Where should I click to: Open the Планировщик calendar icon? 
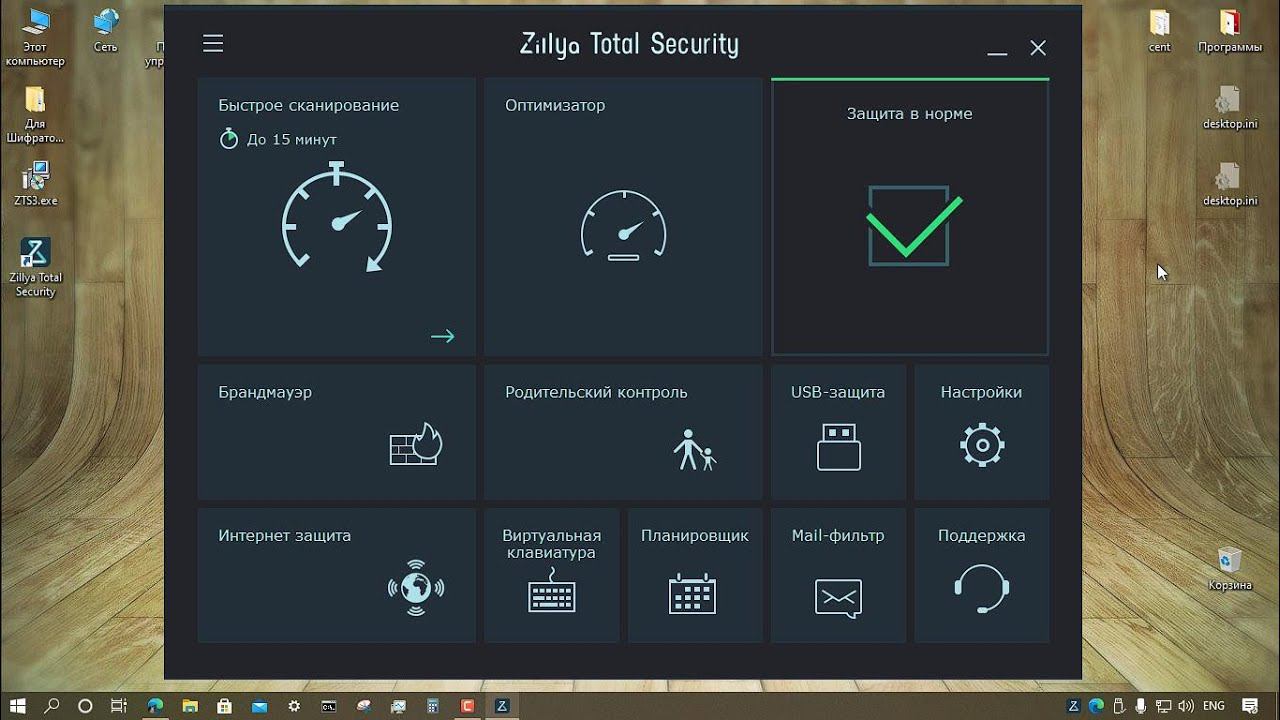[692, 593]
